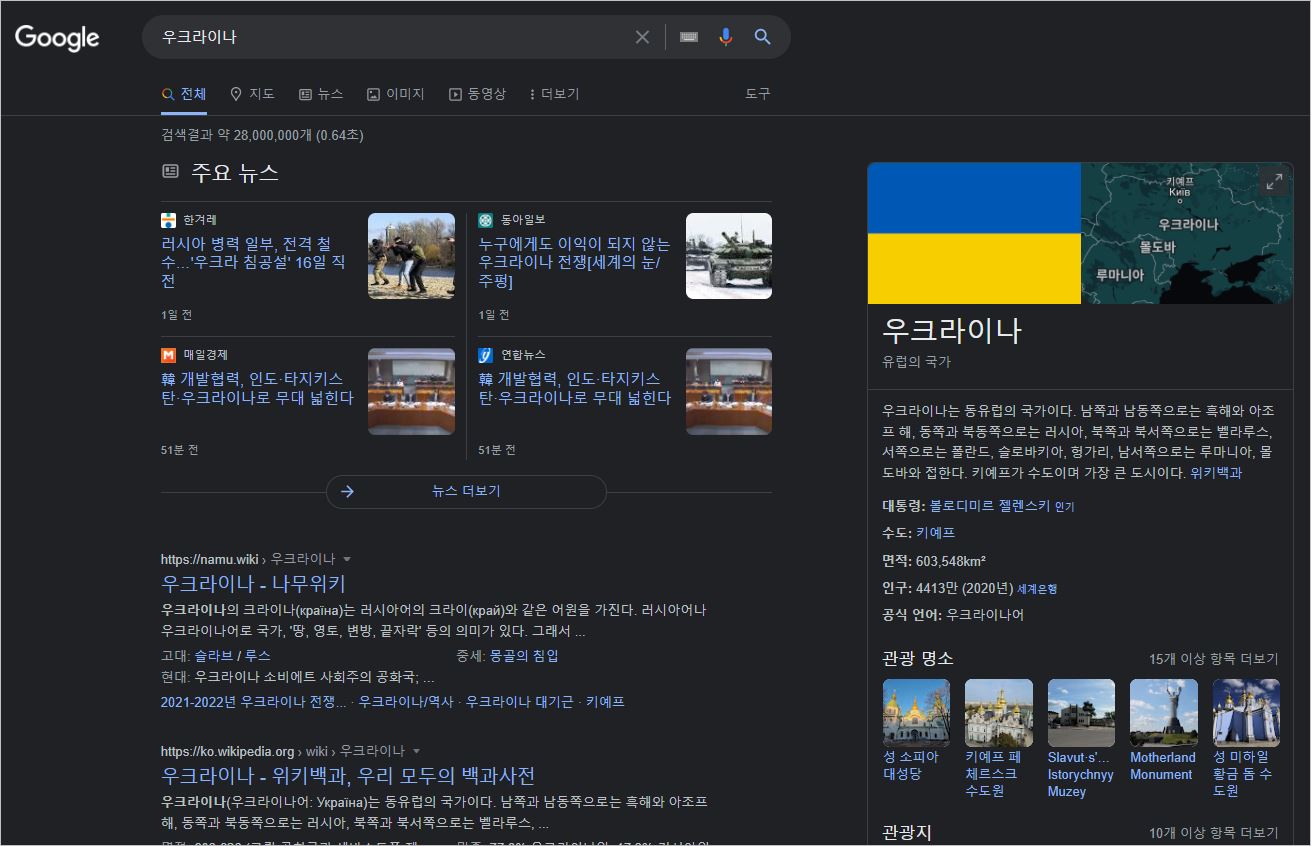Open the 키예프 capital link
Viewport: 1311px width, 846px height.
coord(935,533)
